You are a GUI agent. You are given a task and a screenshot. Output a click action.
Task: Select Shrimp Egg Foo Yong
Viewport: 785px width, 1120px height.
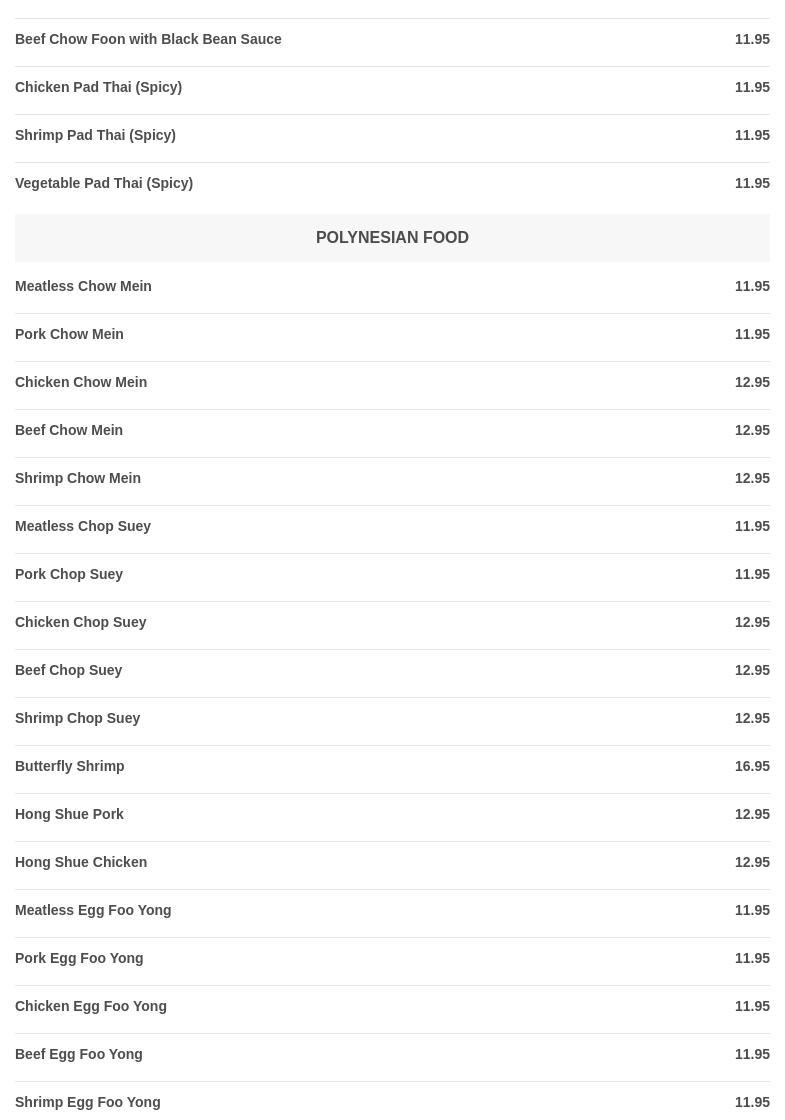point(88,1102)
